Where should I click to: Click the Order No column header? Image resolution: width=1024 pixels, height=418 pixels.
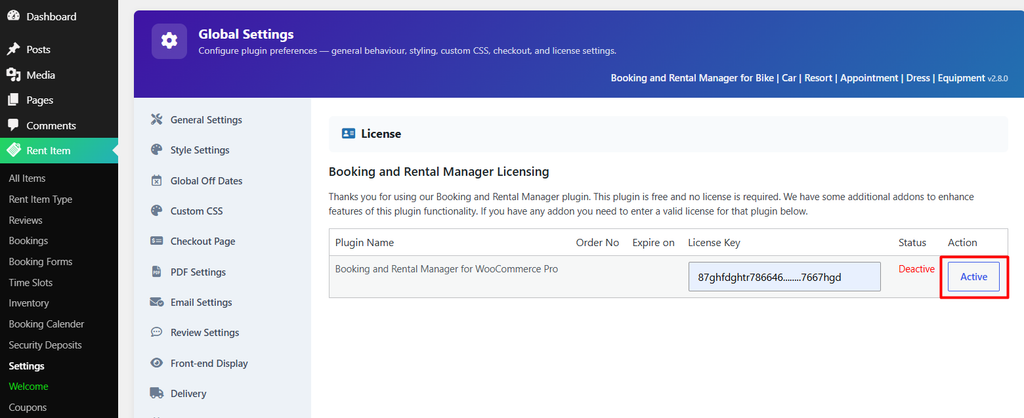(x=597, y=242)
